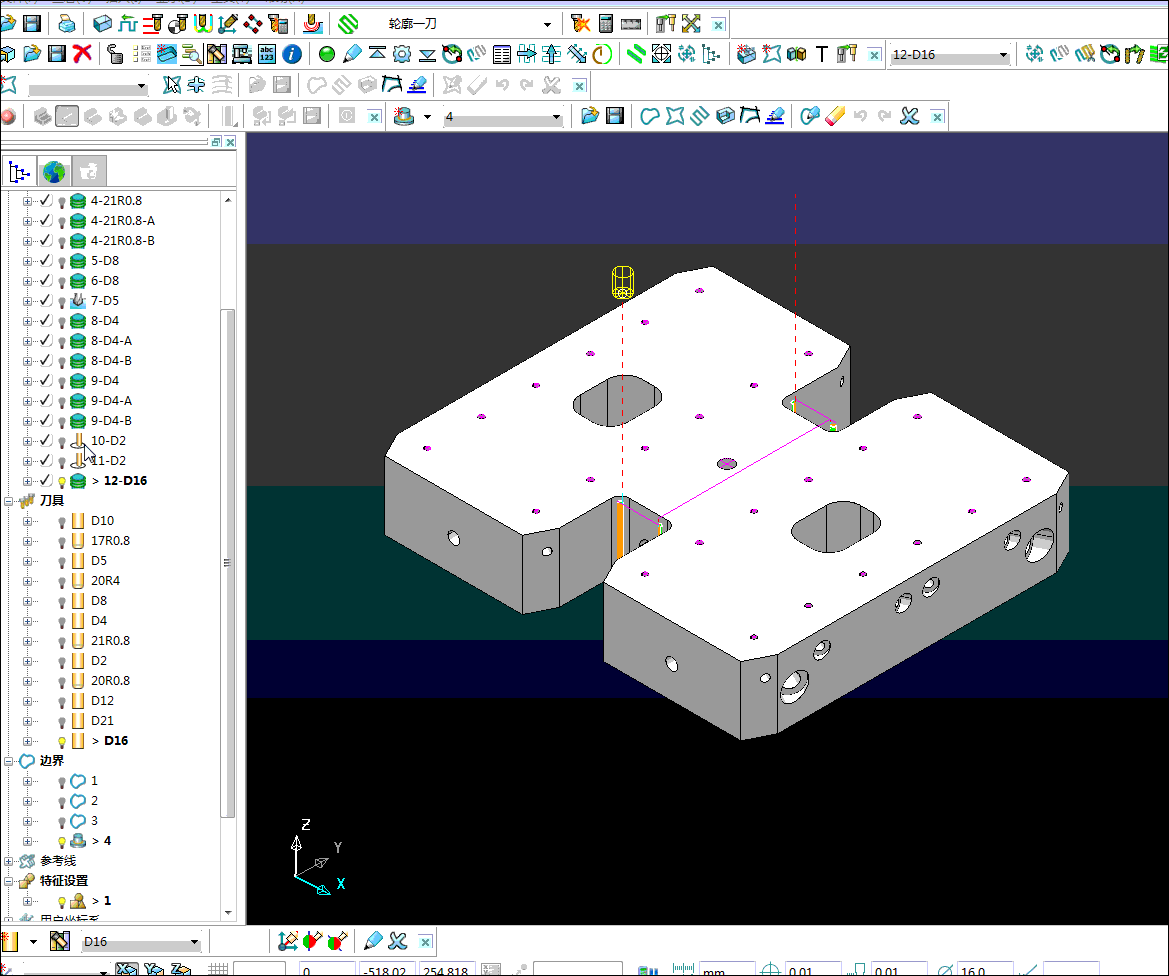The width and height of the screenshot is (1169, 976).
Task: Toggle checkbox for toolpath 9-D4-B
Action: pyautogui.click(x=45, y=421)
